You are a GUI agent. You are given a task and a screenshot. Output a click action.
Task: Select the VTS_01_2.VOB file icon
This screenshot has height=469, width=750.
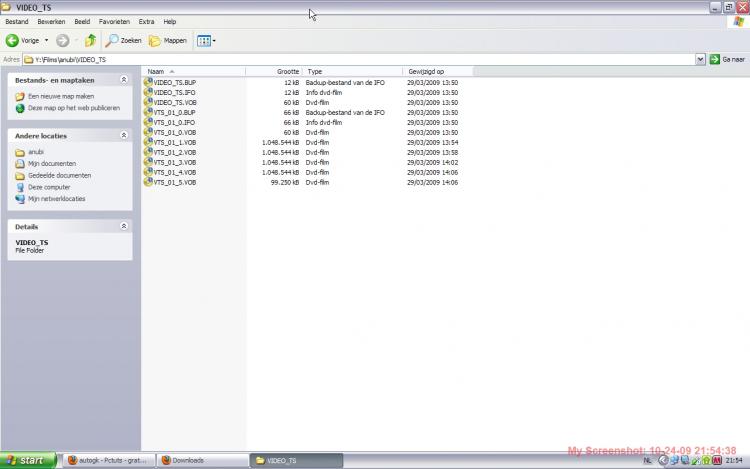pos(148,153)
